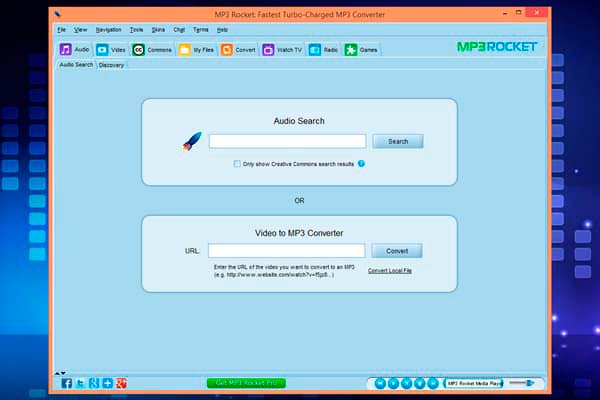Open the File menu

62,30
